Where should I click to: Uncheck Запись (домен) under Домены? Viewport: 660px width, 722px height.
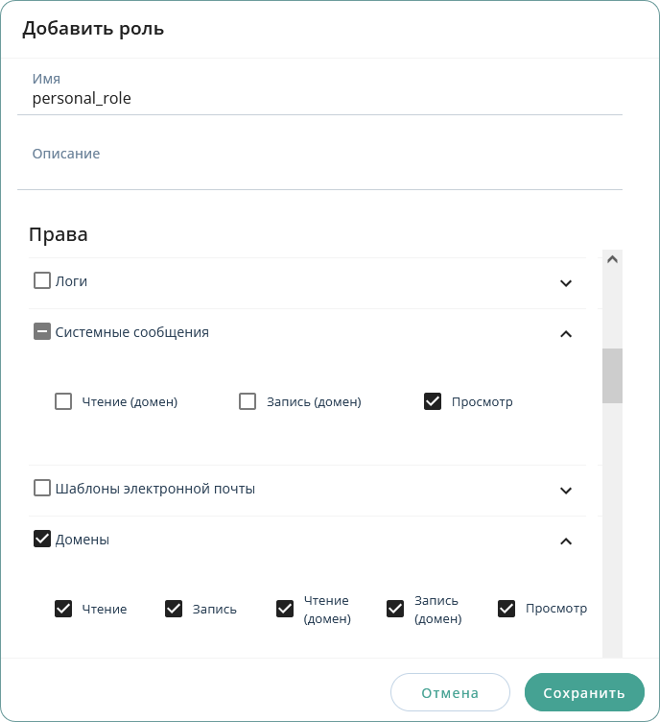395,609
